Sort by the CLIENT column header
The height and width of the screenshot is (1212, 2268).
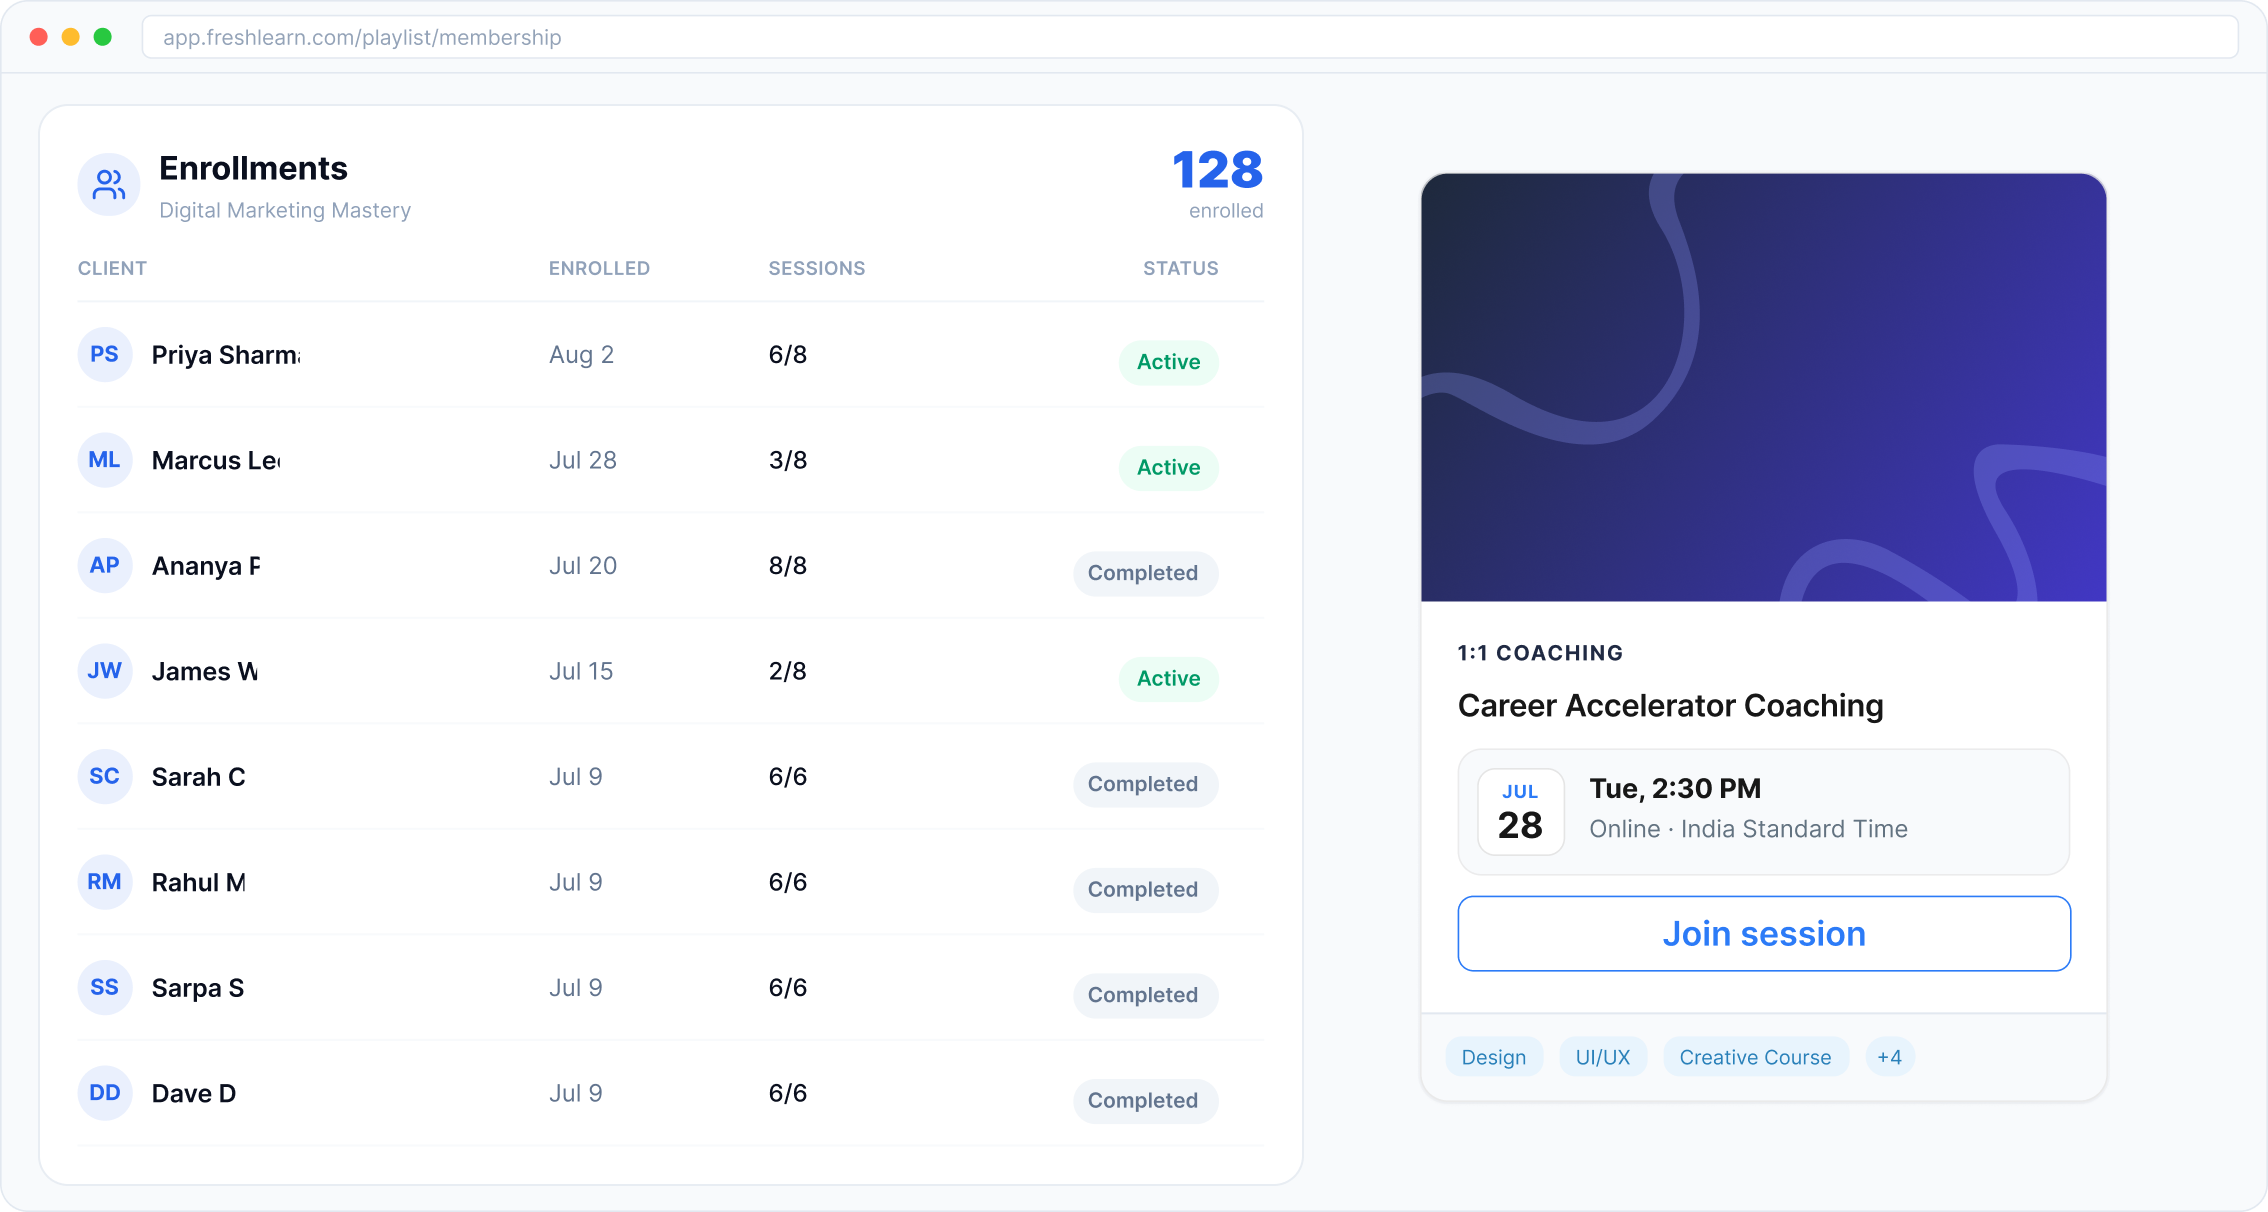[112, 268]
